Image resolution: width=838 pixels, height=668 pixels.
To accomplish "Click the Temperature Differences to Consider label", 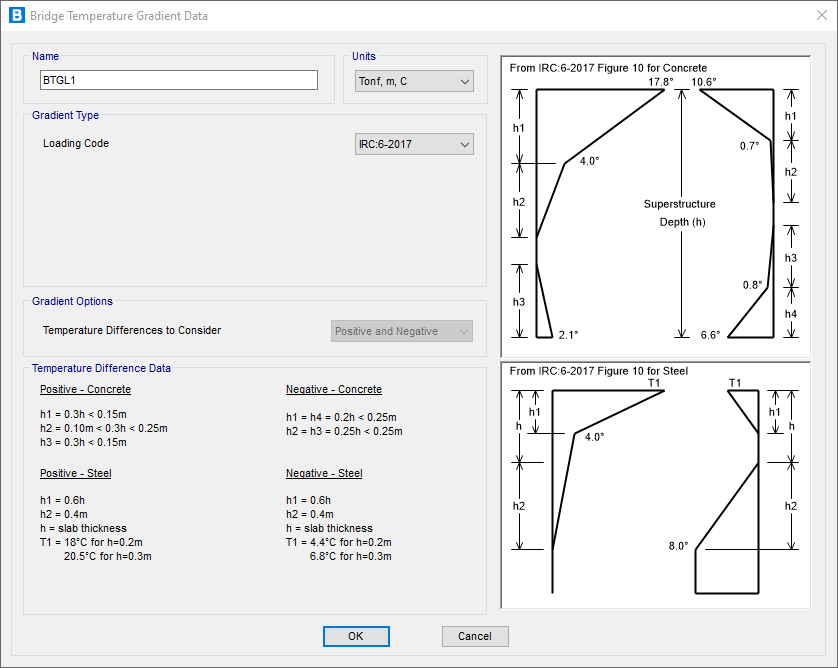I will point(132,330).
